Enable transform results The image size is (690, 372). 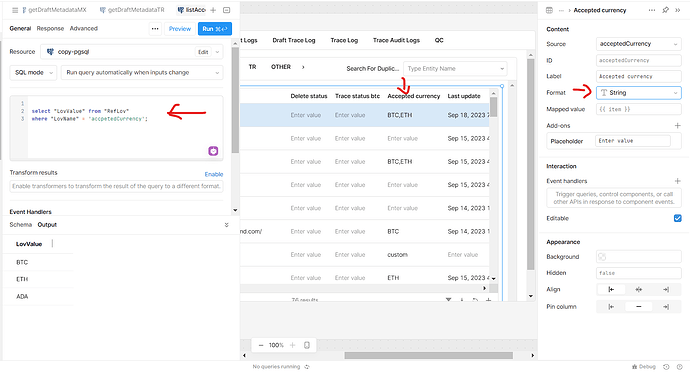[214, 174]
